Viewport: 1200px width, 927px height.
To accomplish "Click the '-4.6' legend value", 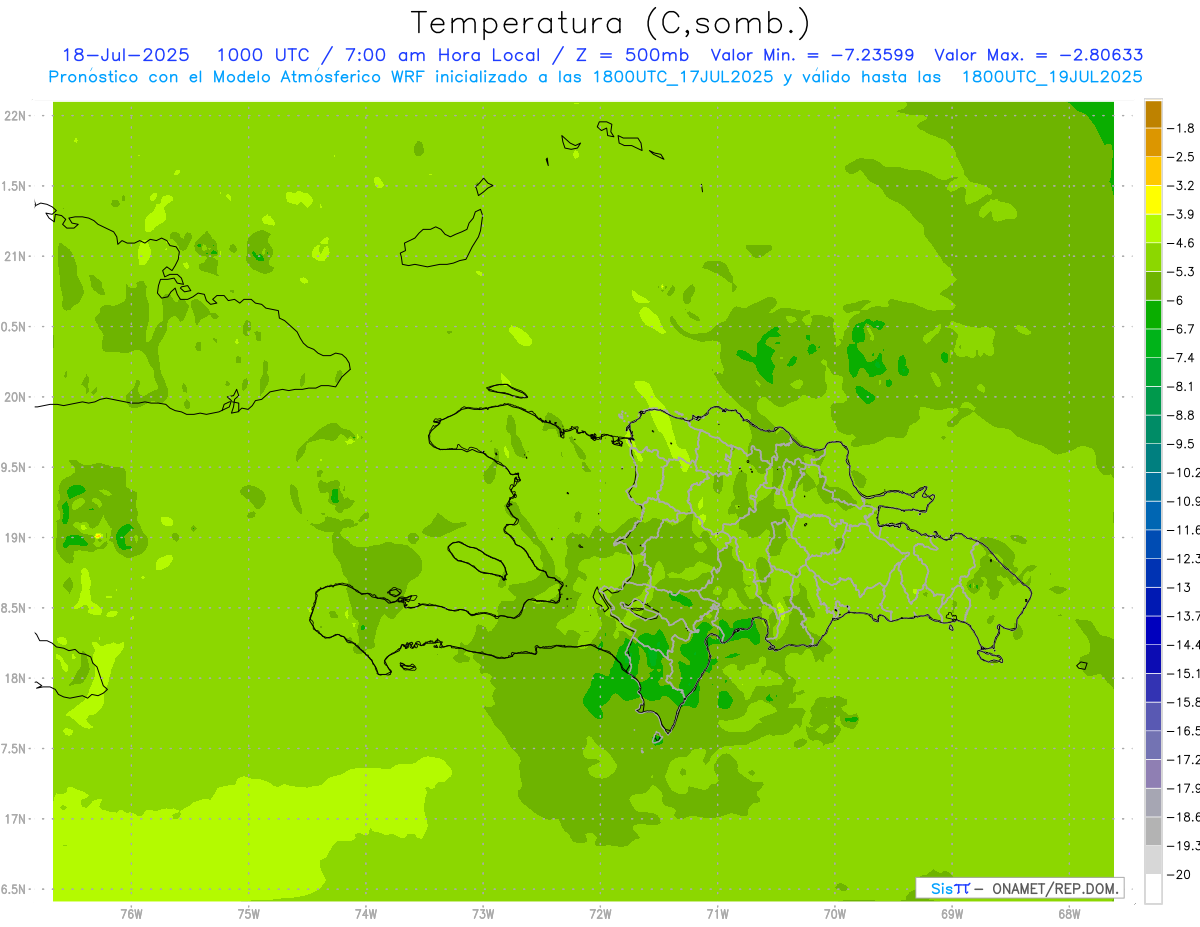I will tap(1182, 244).
